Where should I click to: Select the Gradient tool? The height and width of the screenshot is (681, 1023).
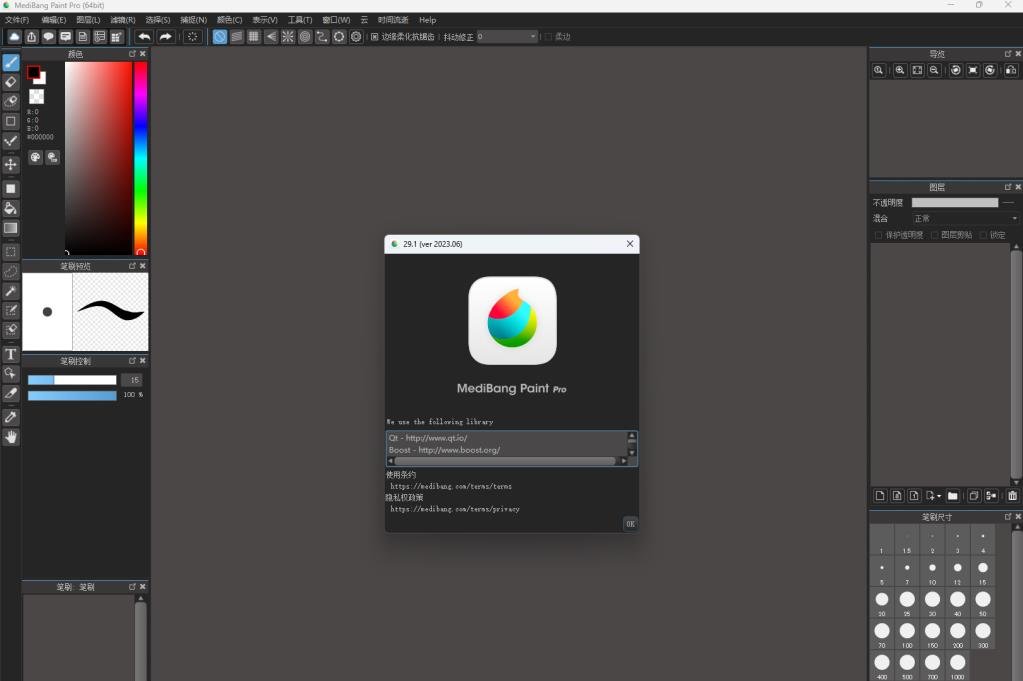[11, 228]
